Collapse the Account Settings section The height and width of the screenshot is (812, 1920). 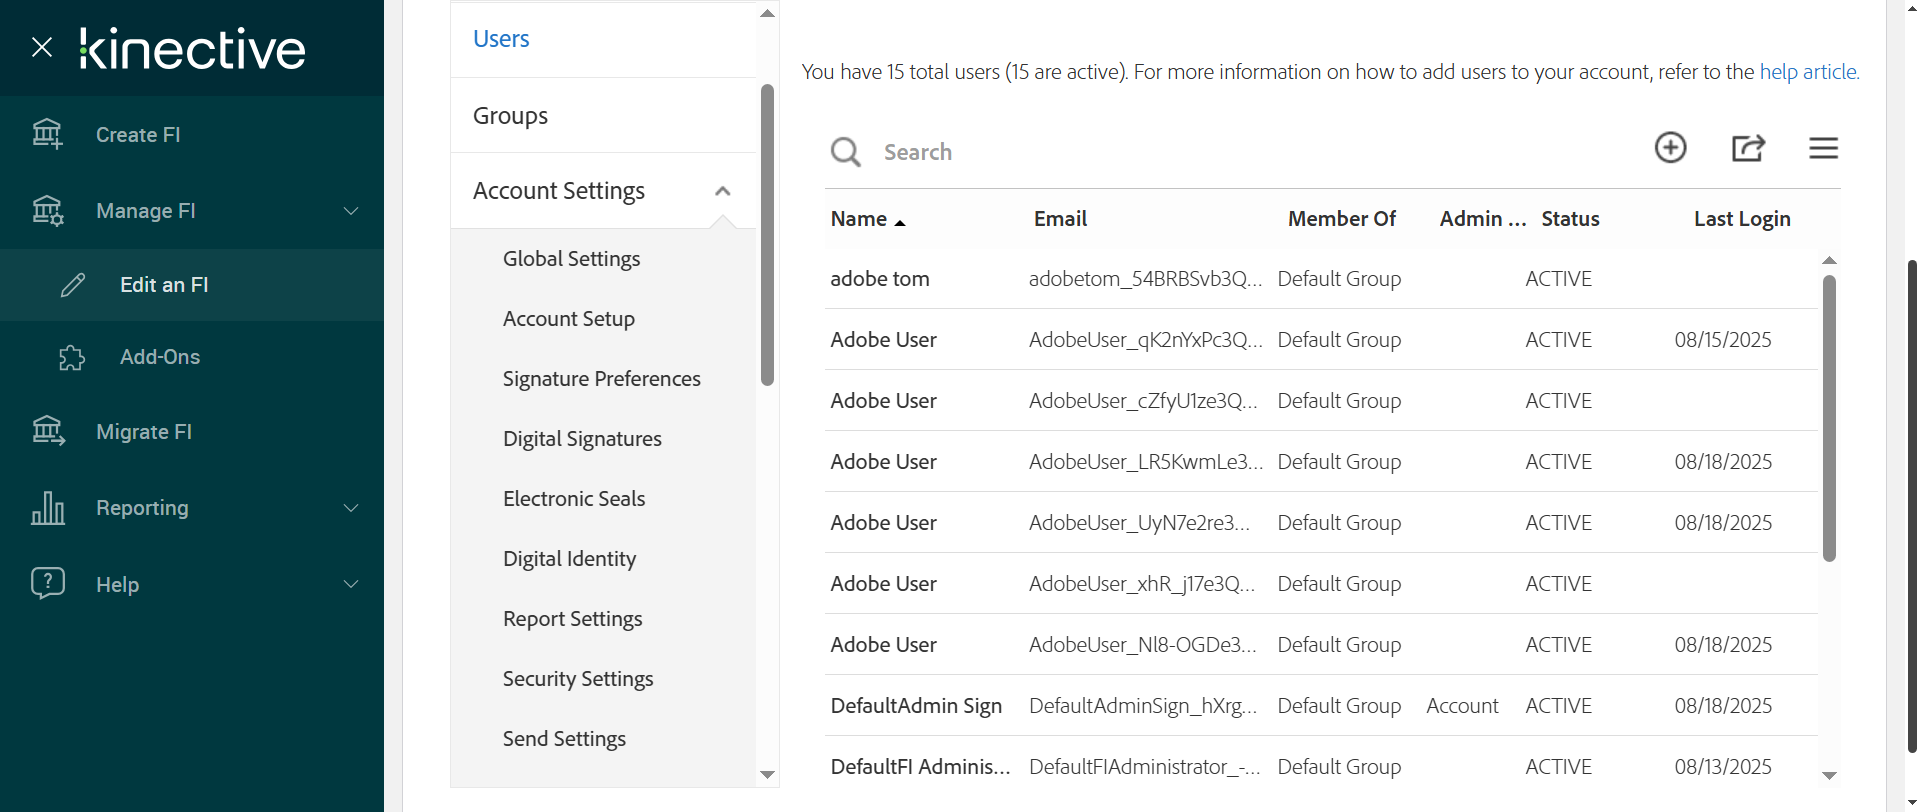pyautogui.click(x=722, y=191)
